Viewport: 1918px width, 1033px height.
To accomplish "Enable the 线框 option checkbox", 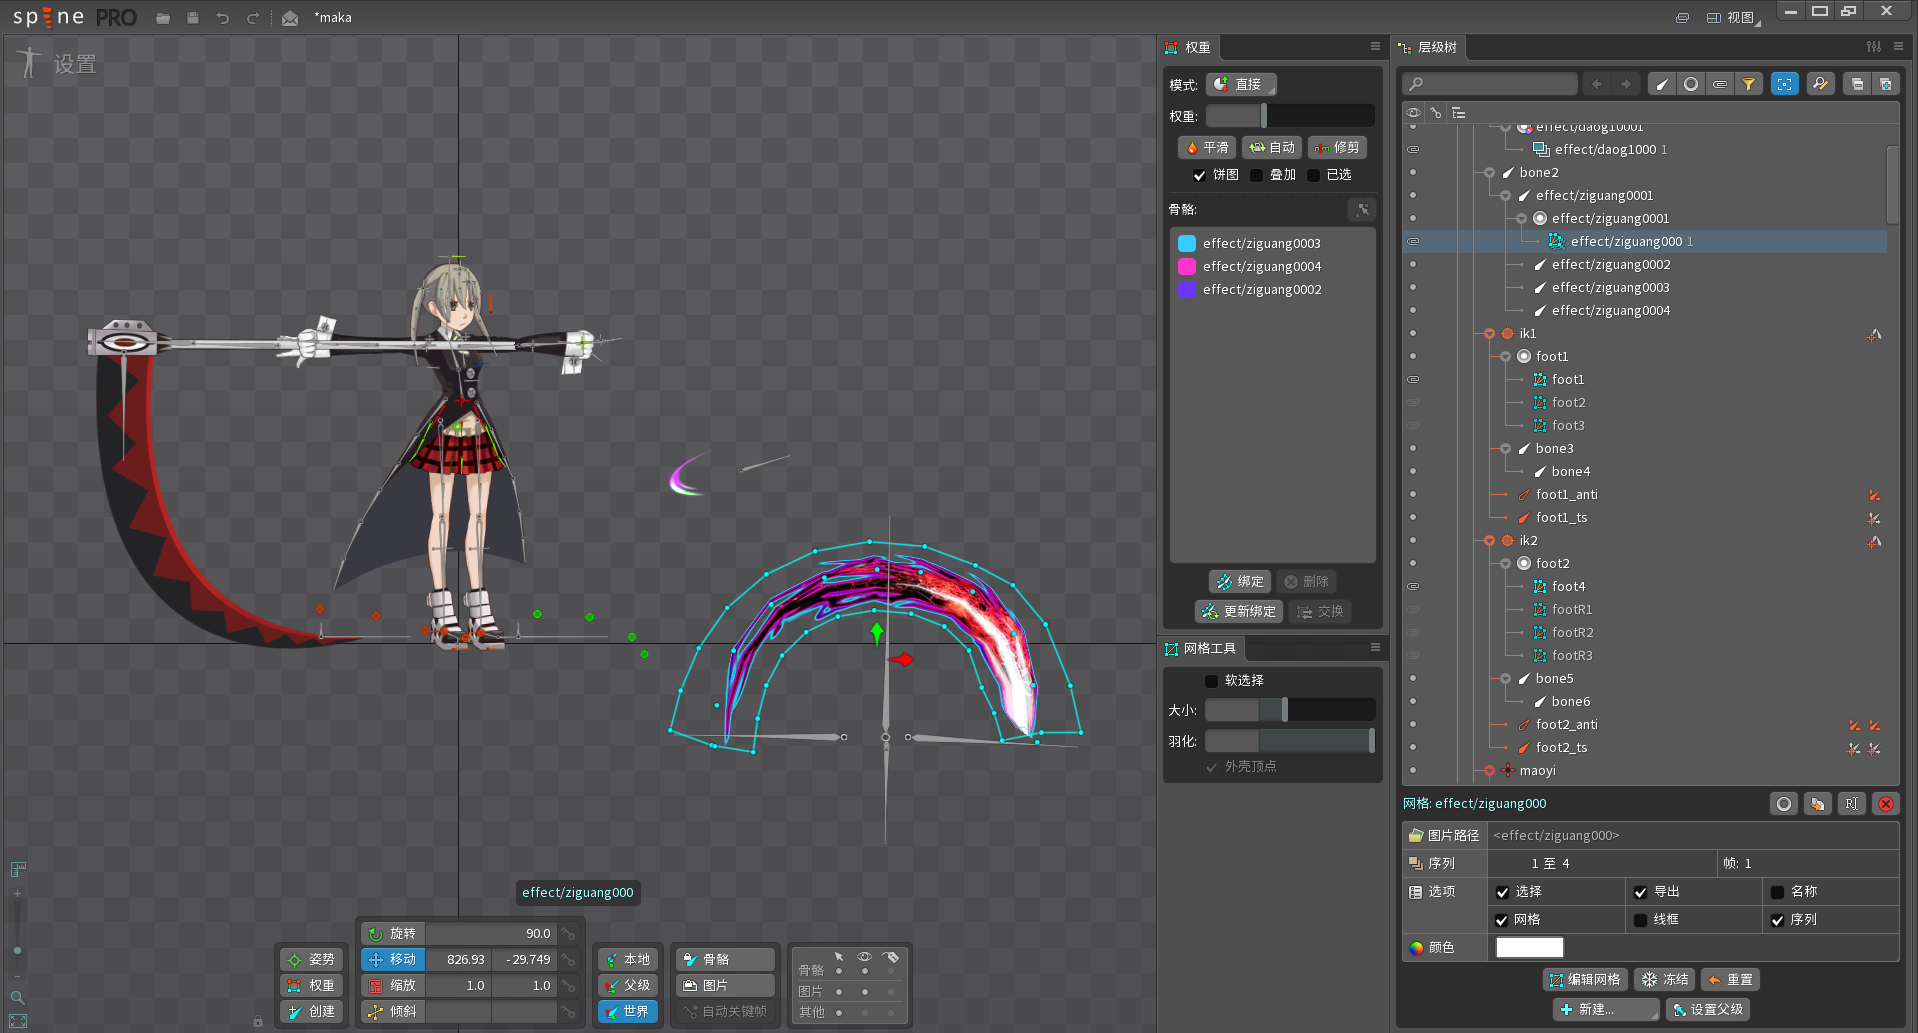I will tap(1640, 920).
